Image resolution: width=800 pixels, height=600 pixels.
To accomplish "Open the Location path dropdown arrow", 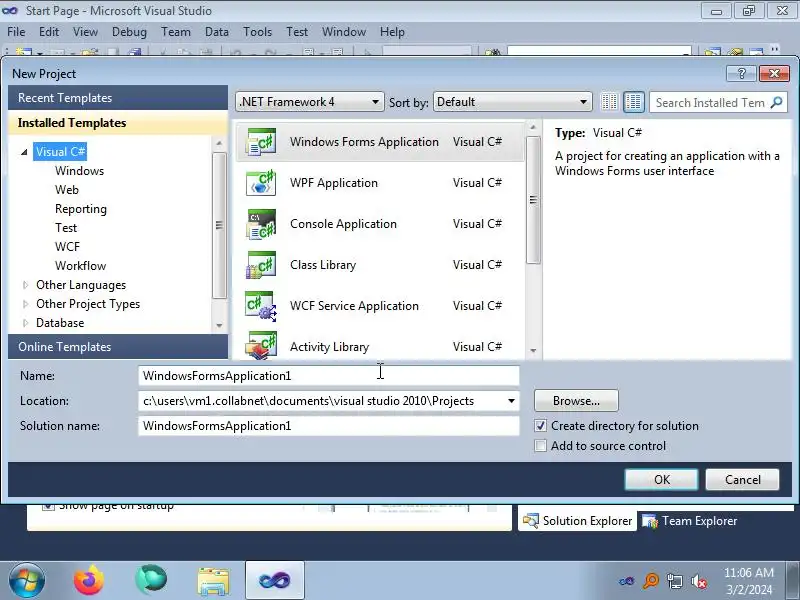I will pos(511,401).
